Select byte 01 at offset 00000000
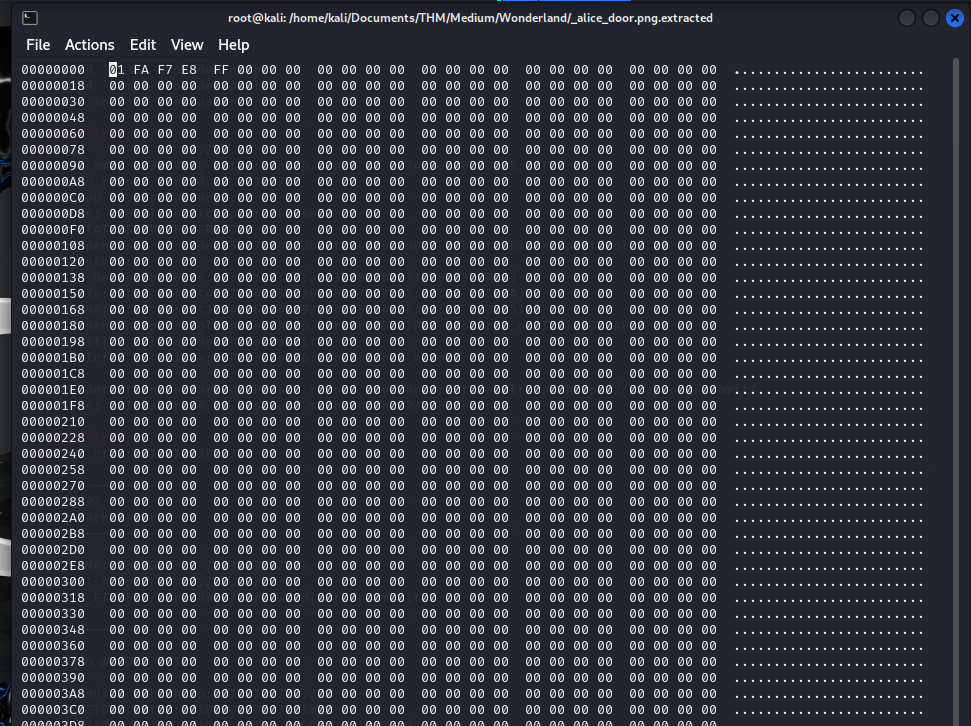This screenshot has height=726, width=971. pyautogui.click(x=117, y=70)
